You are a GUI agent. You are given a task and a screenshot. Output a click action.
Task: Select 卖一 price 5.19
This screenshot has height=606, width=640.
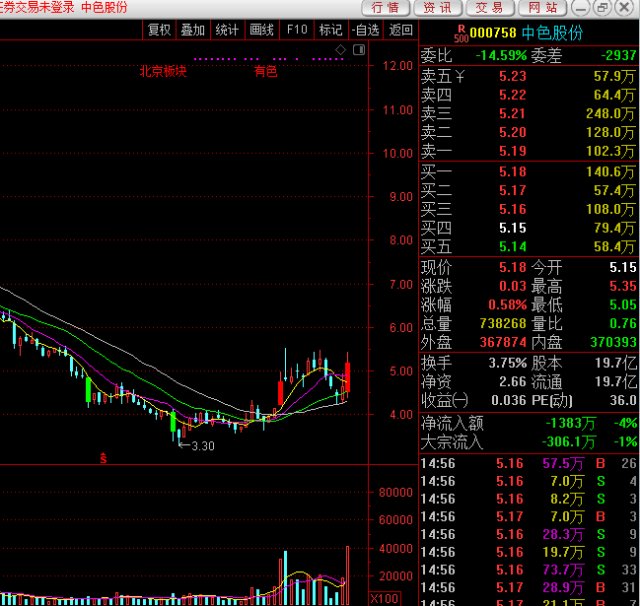513,151
